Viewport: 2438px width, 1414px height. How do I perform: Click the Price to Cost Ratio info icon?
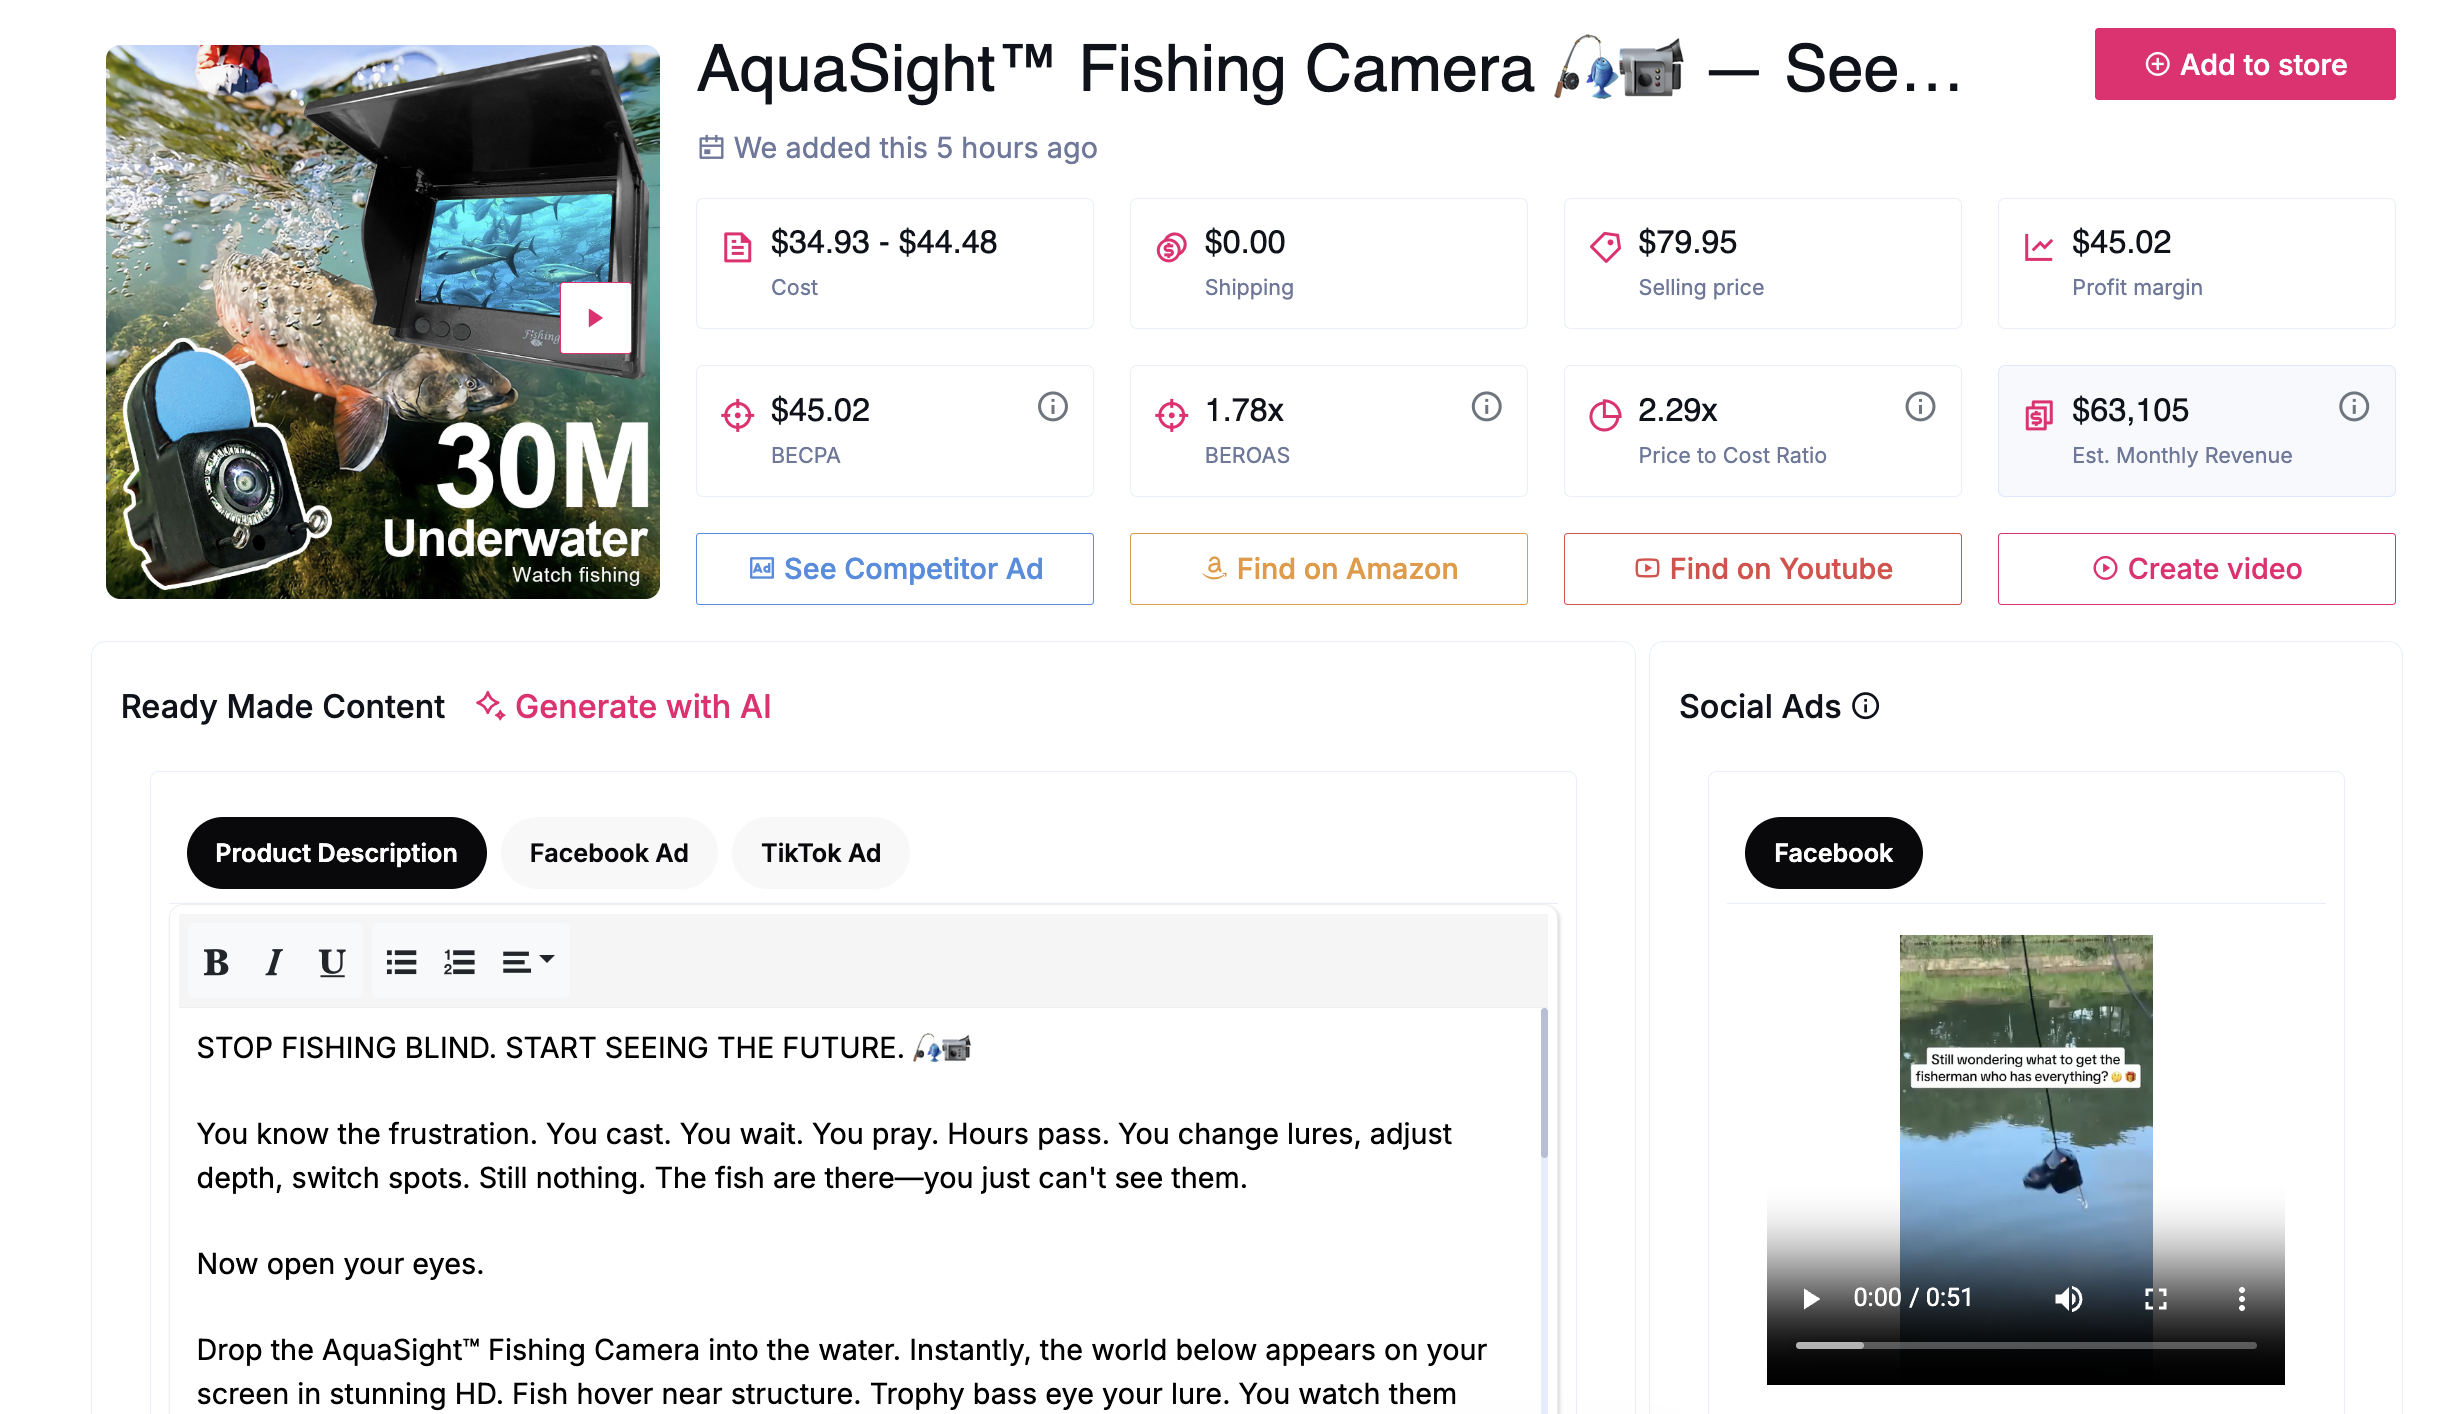(x=1919, y=407)
